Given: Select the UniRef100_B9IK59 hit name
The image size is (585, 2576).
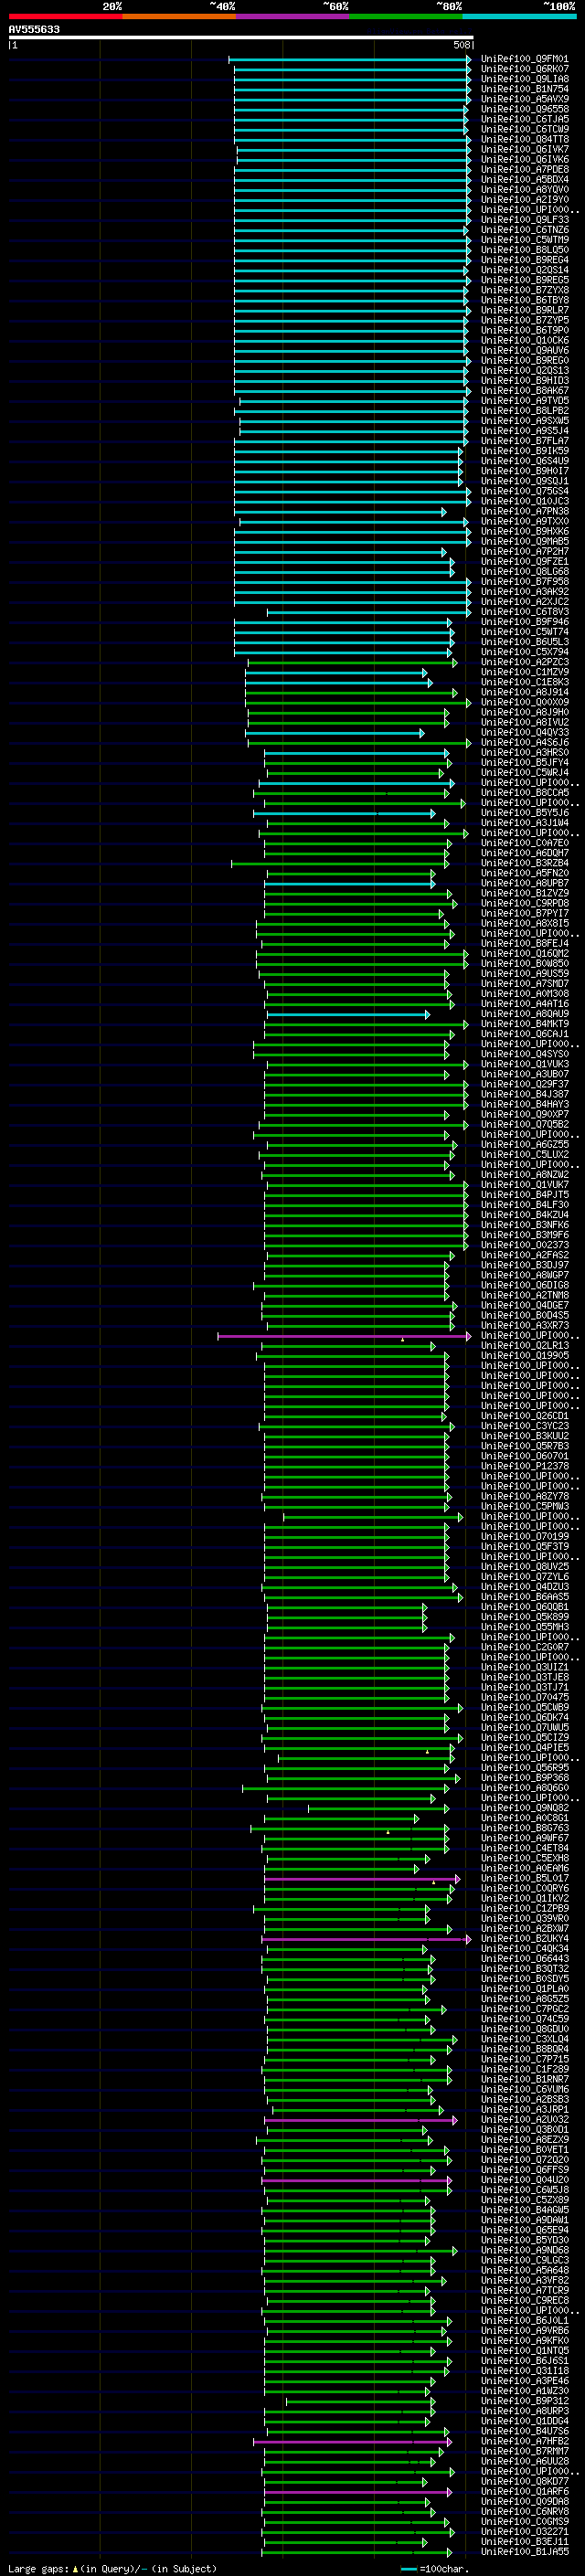Looking at the screenshot, I should tap(524, 451).
